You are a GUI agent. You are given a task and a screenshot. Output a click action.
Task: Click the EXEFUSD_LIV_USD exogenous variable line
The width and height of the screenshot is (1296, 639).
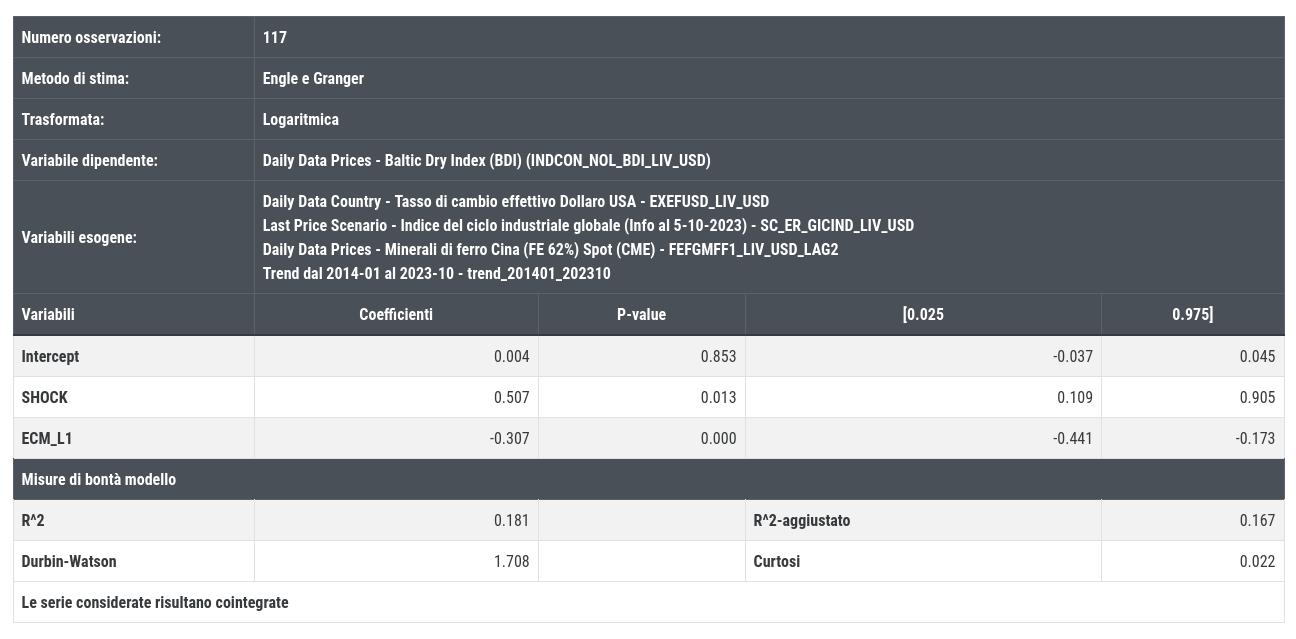coord(515,201)
